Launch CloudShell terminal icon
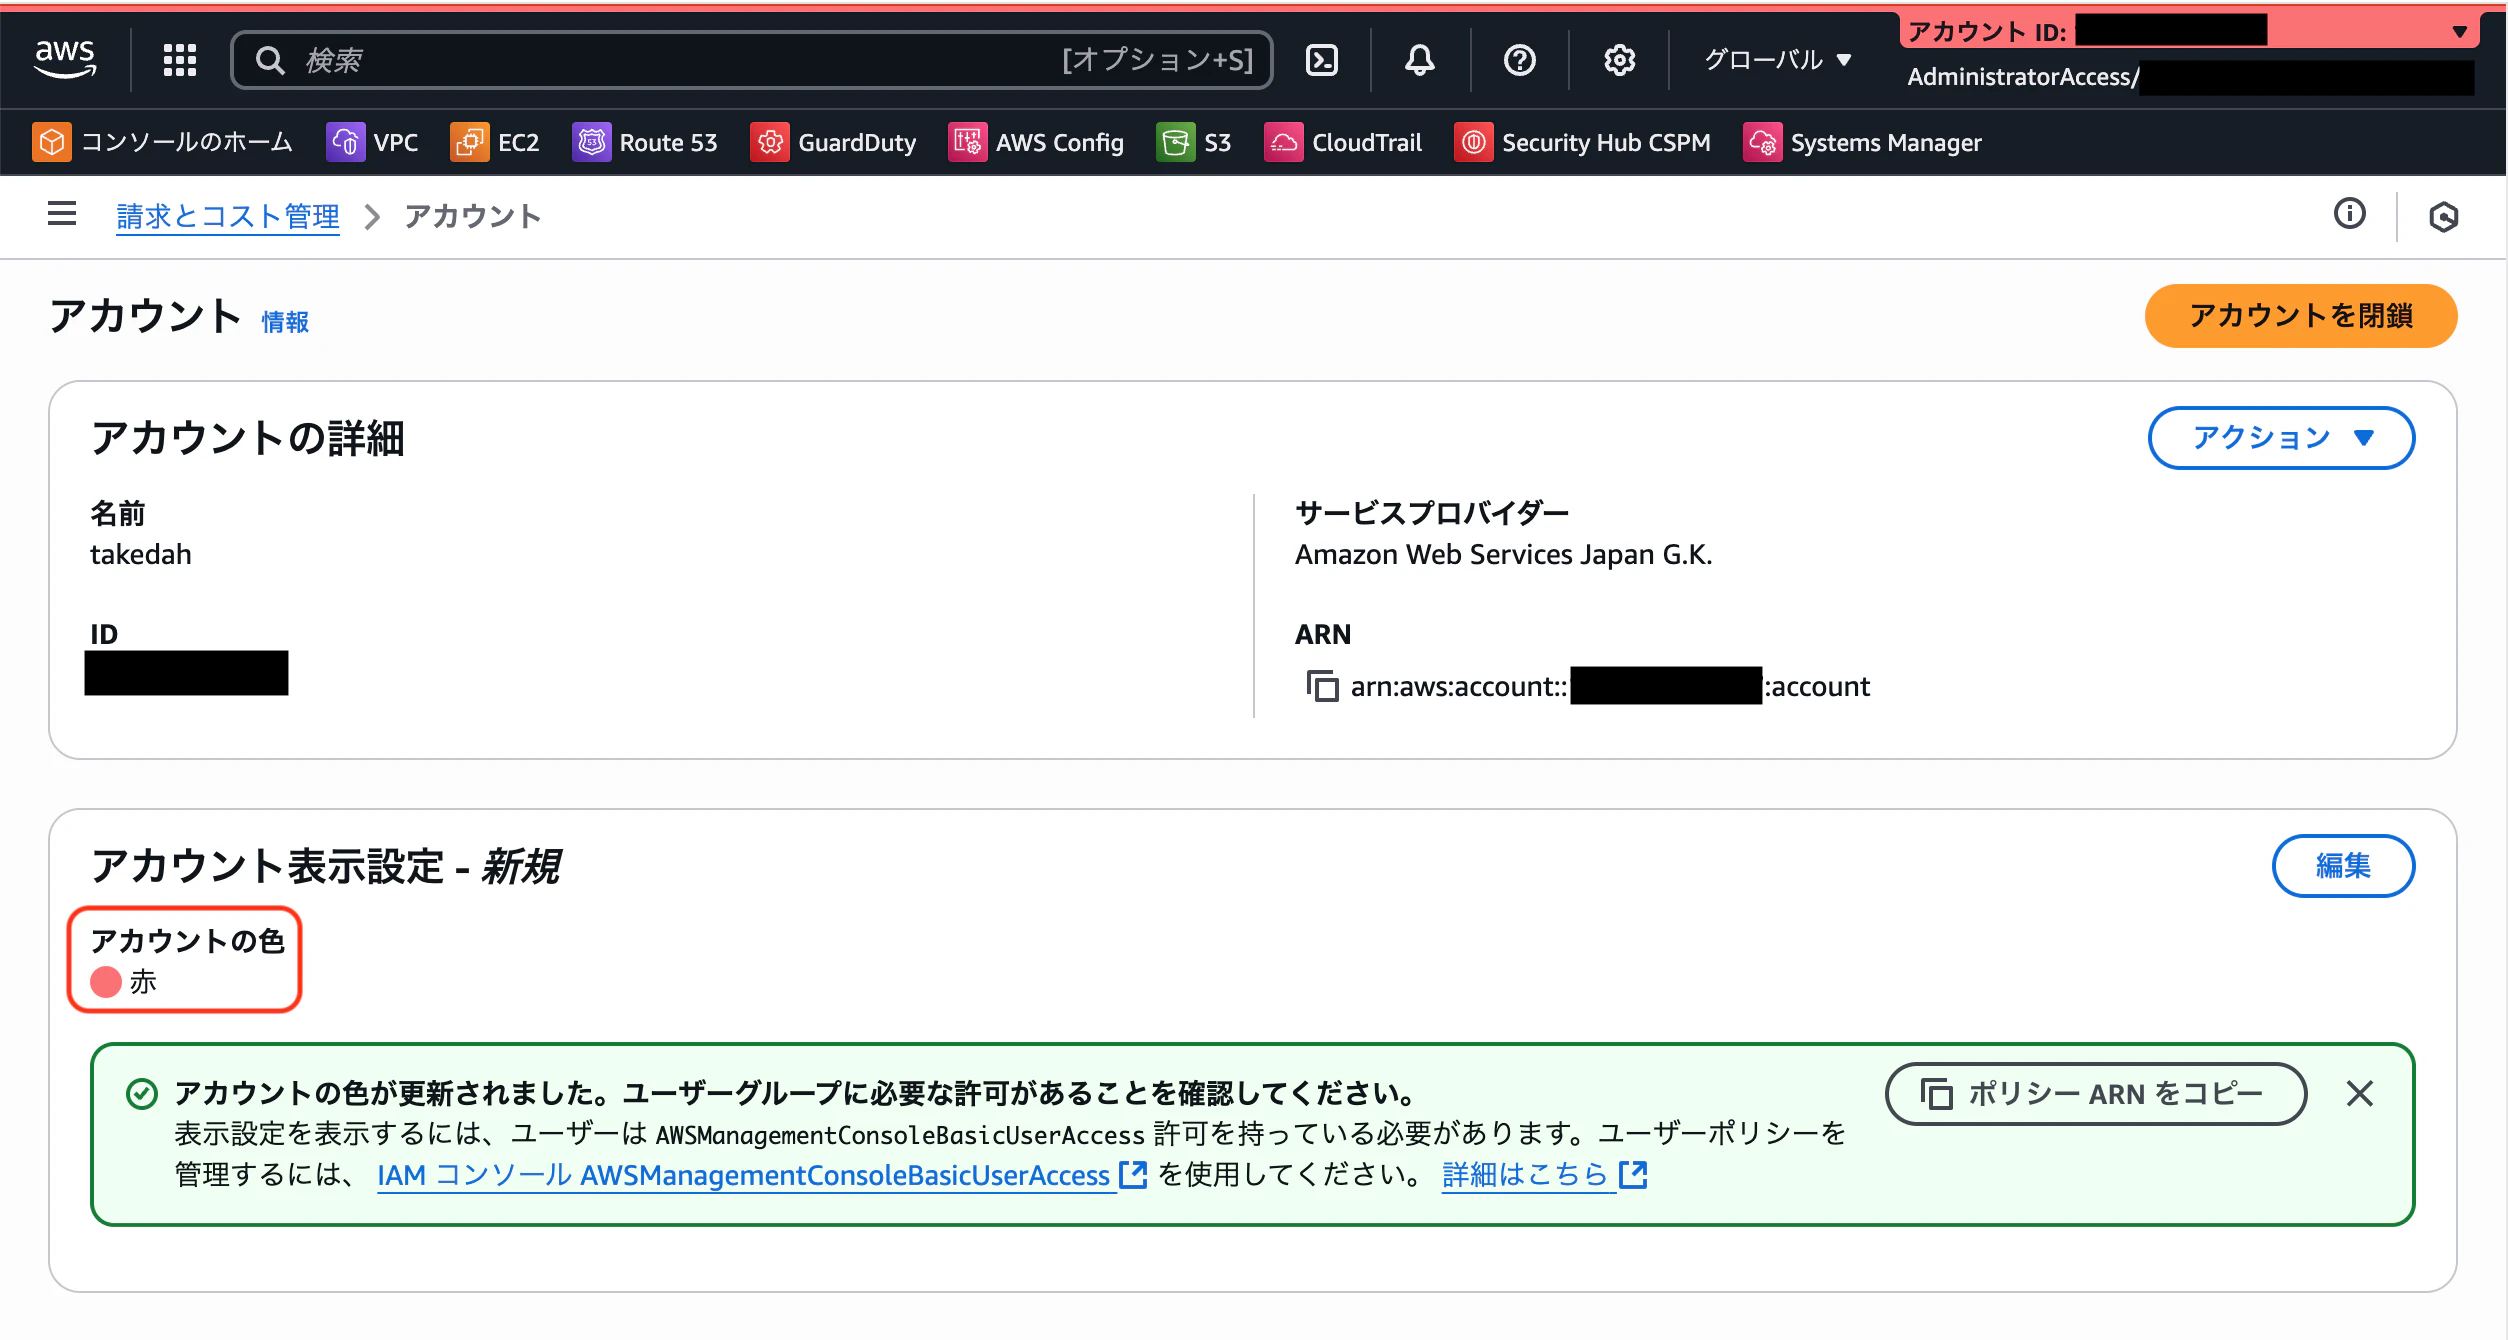 pyautogui.click(x=1322, y=60)
